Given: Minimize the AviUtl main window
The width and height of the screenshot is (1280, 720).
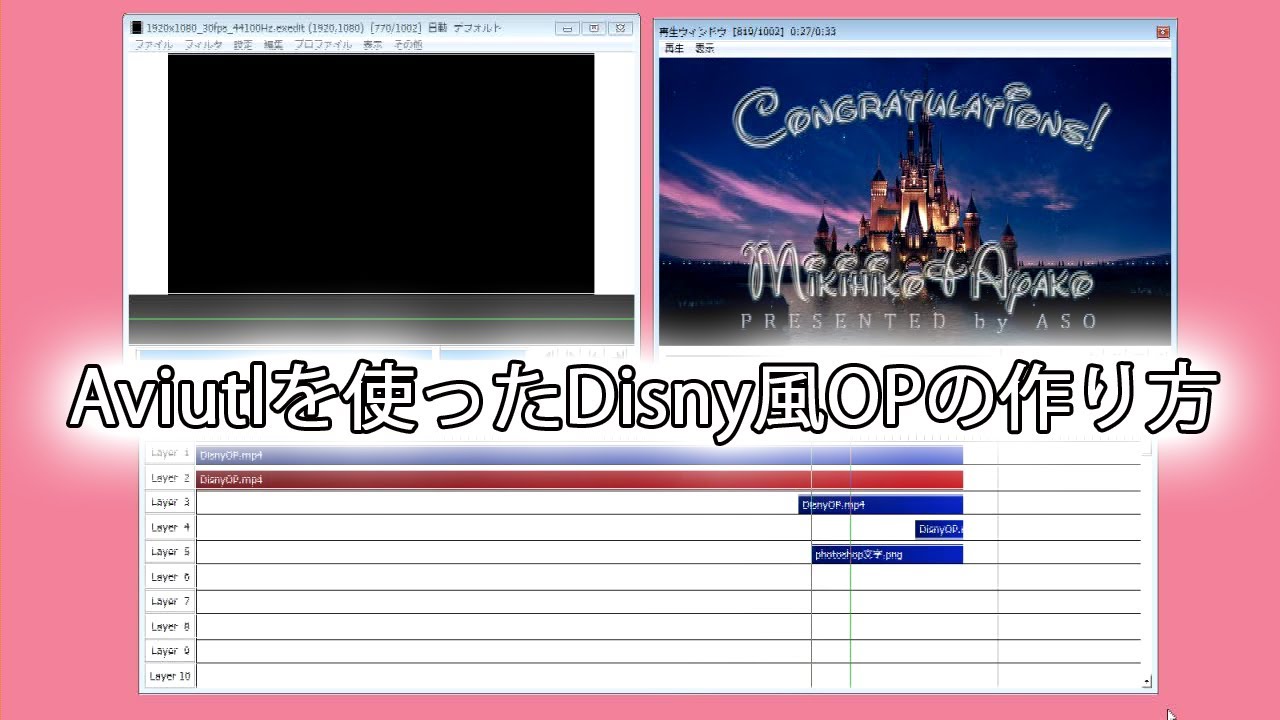Looking at the screenshot, I should tap(566, 28).
